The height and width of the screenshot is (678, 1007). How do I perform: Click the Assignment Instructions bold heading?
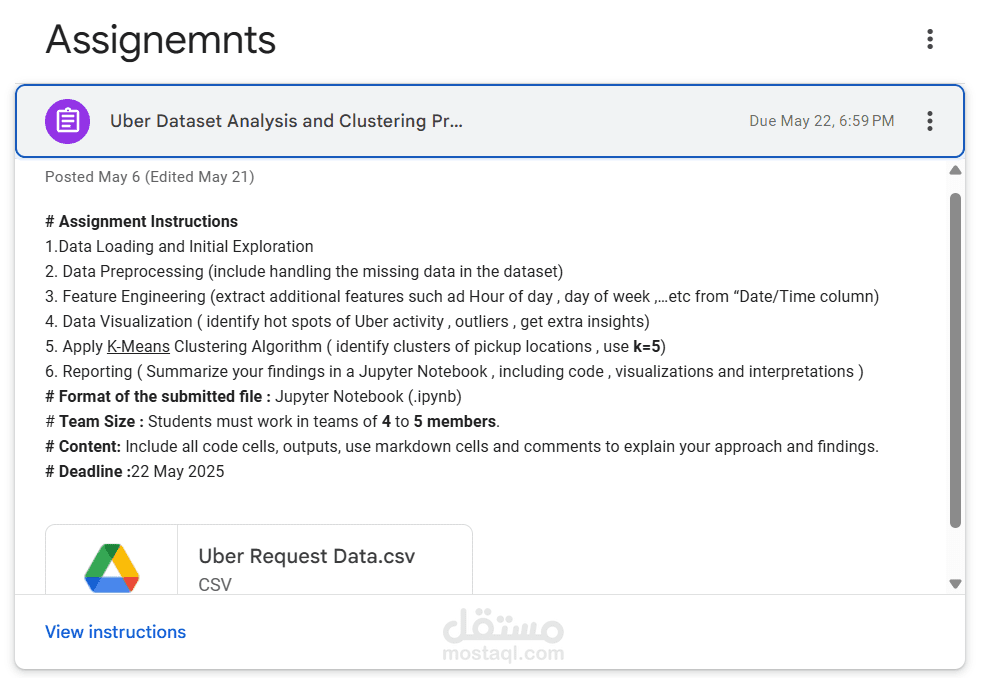point(141,222)
